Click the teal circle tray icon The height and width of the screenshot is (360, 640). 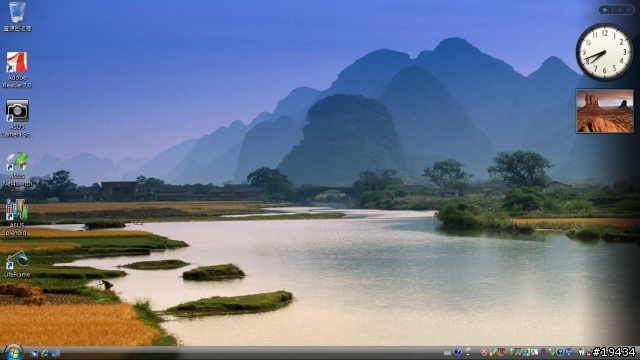560,352
